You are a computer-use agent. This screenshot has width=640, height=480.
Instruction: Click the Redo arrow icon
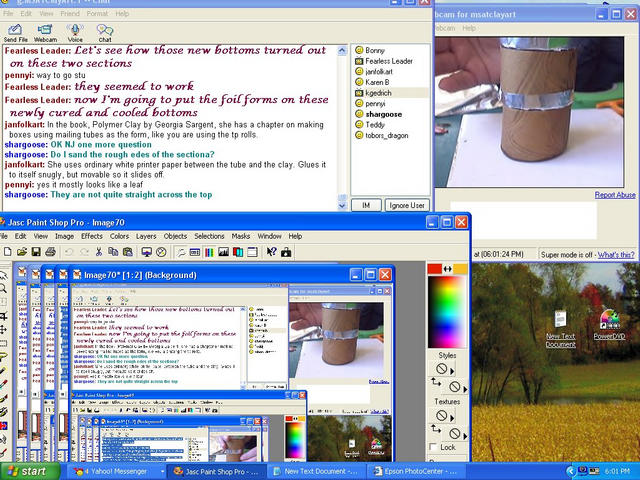point(84,252)
